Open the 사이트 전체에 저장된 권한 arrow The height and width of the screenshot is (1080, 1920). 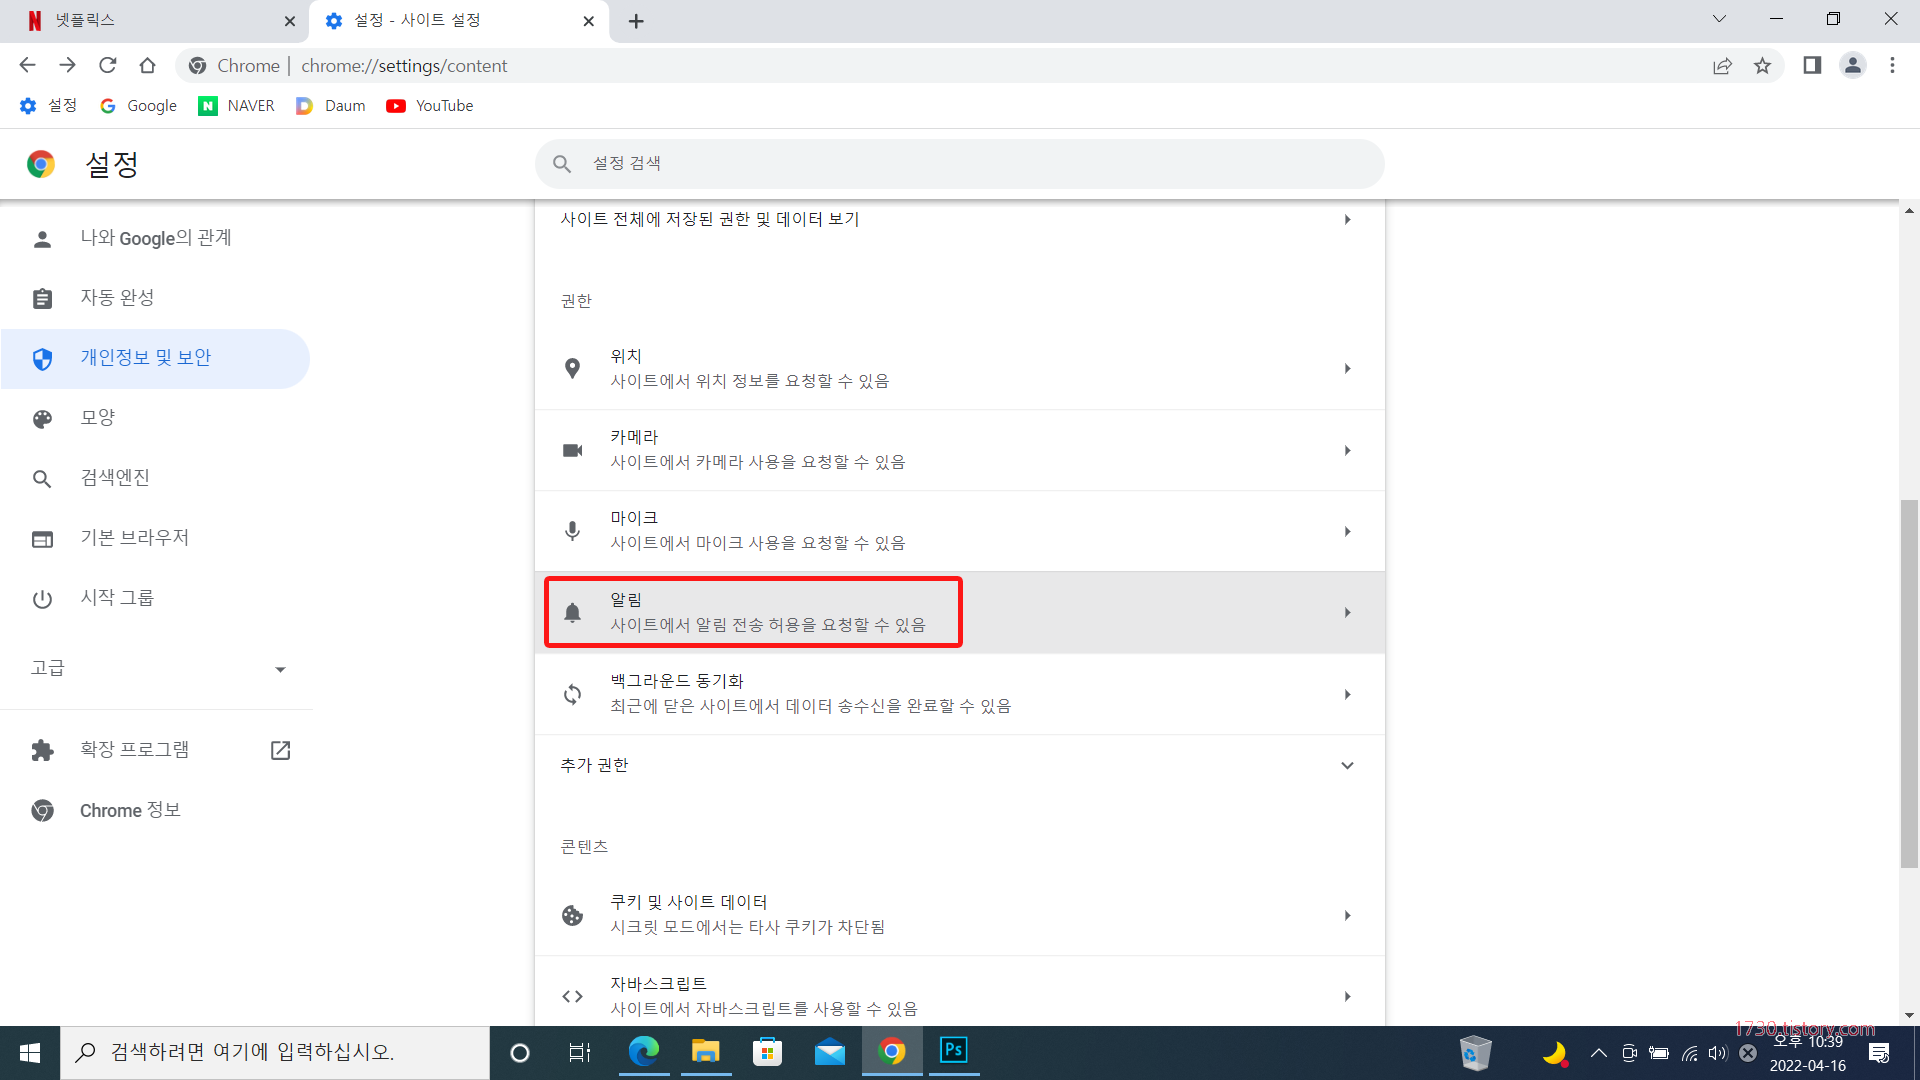tap(1347, 219)
